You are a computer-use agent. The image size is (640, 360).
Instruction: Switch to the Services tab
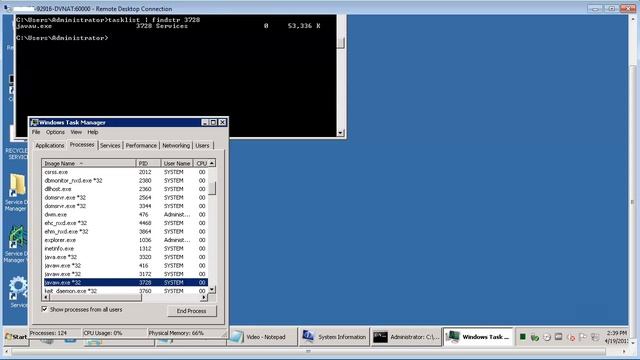tap(110, 146)
